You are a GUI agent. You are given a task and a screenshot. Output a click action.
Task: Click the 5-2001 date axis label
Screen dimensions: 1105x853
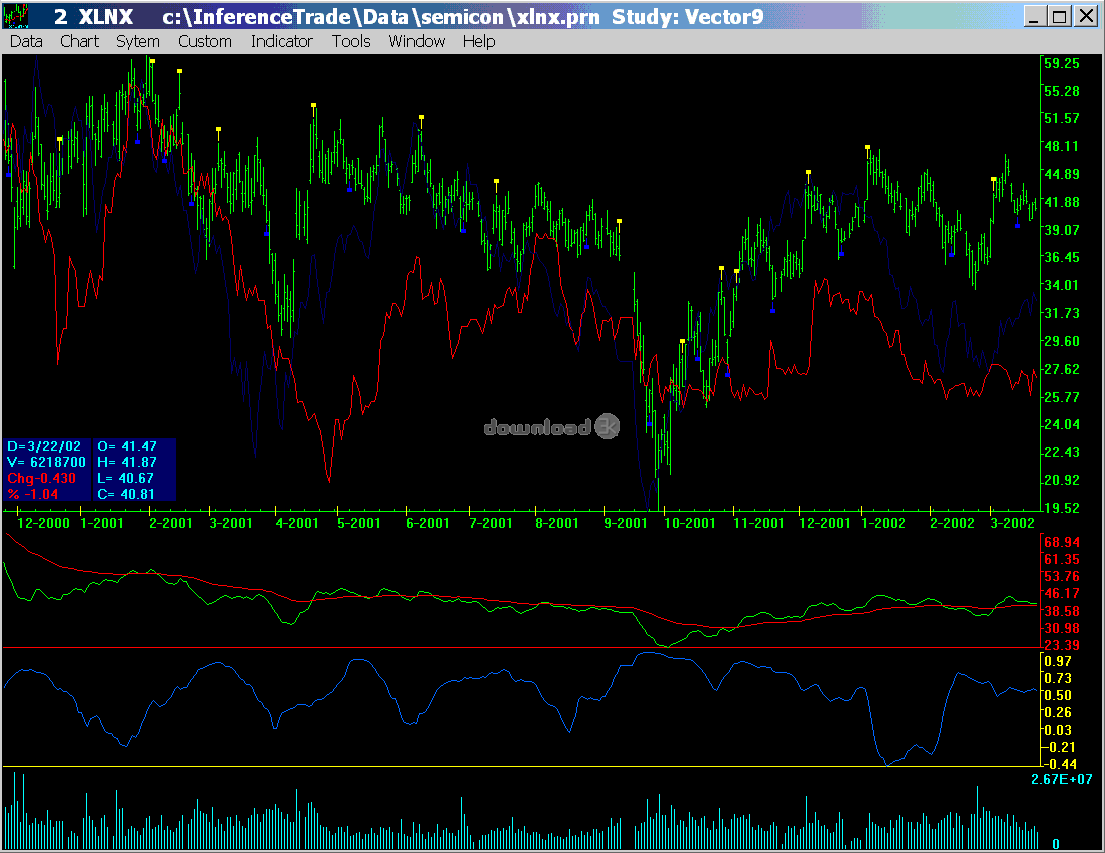[359, 523]
